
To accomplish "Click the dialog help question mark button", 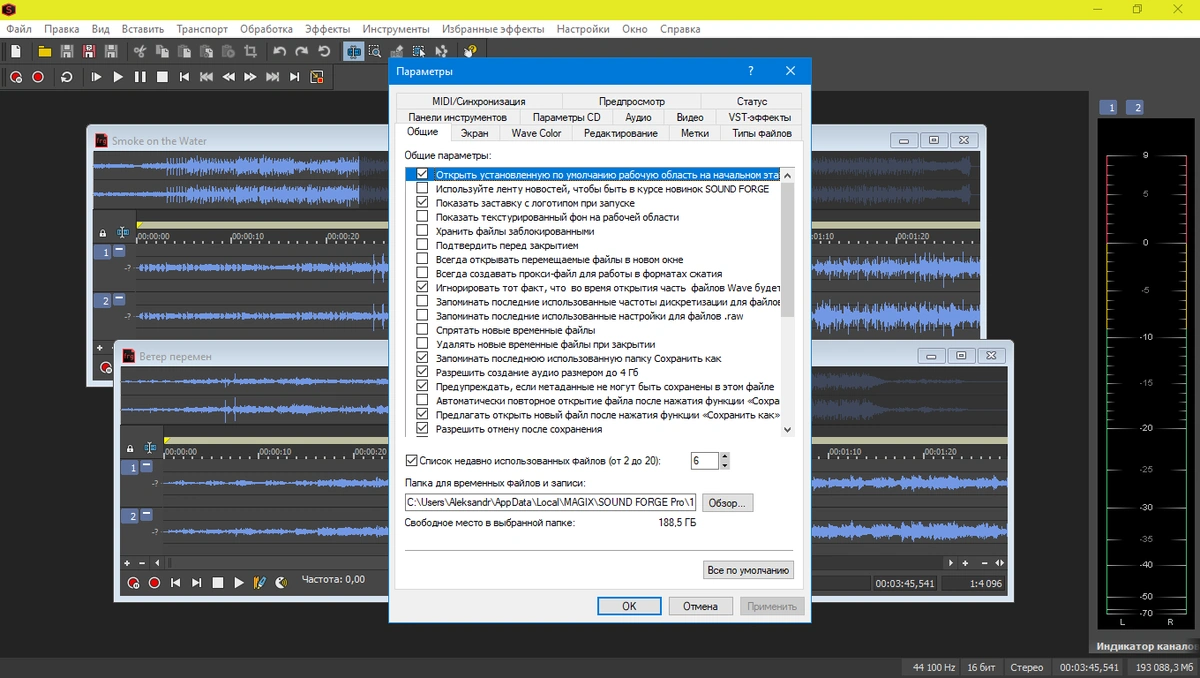I will click(750, 71).
